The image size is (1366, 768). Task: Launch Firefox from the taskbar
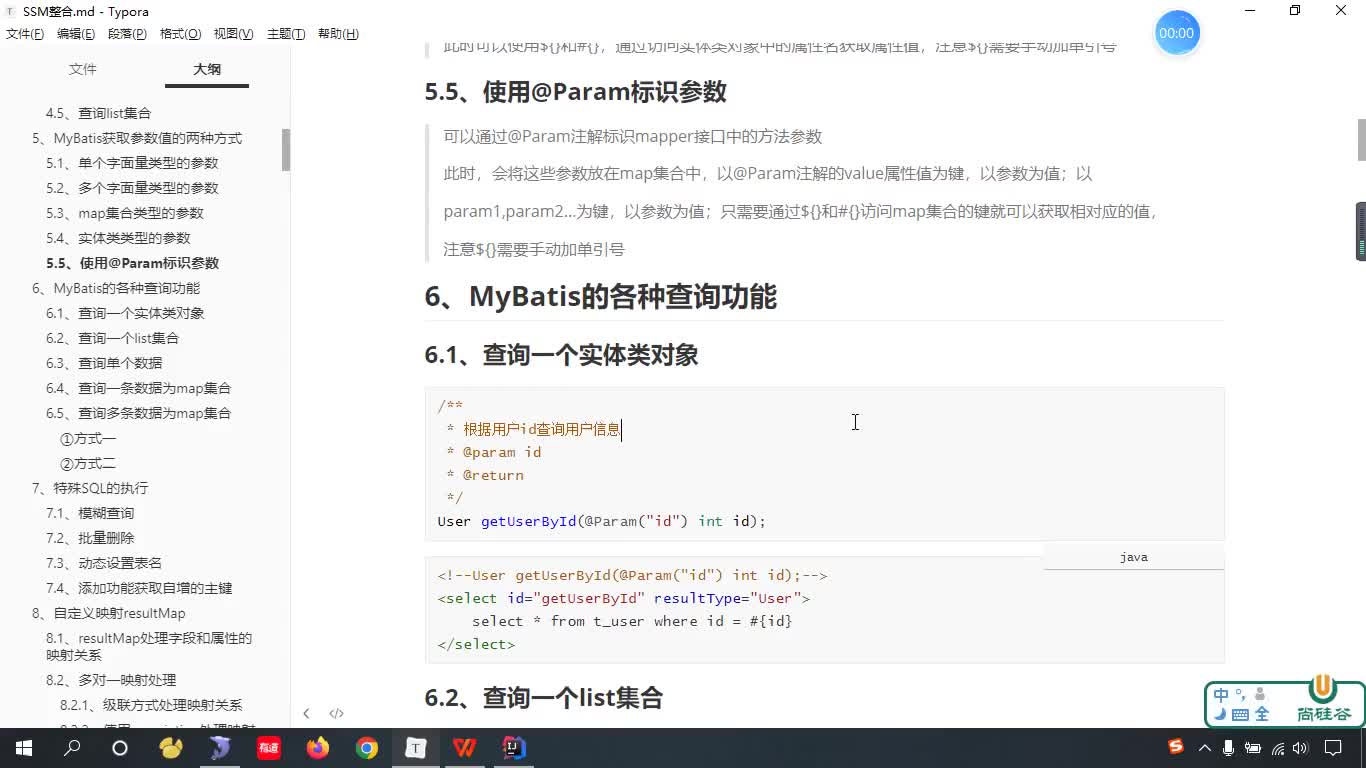click(318, 748)
